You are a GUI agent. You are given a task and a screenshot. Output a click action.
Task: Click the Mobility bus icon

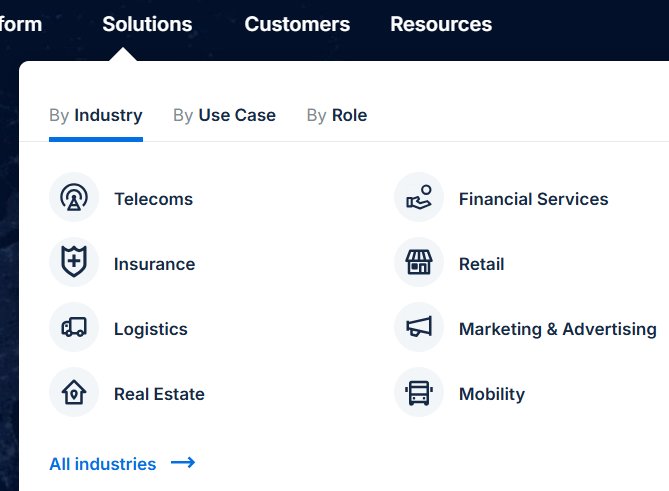(x=418, y=393)
